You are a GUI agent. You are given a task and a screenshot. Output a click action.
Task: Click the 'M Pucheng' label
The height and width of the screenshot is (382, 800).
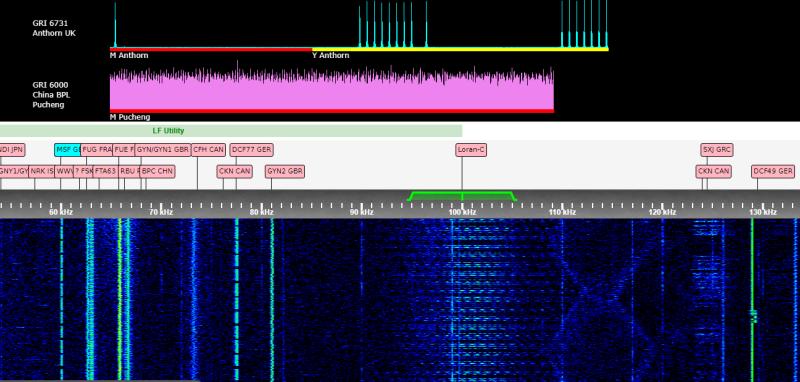(130, 117)
